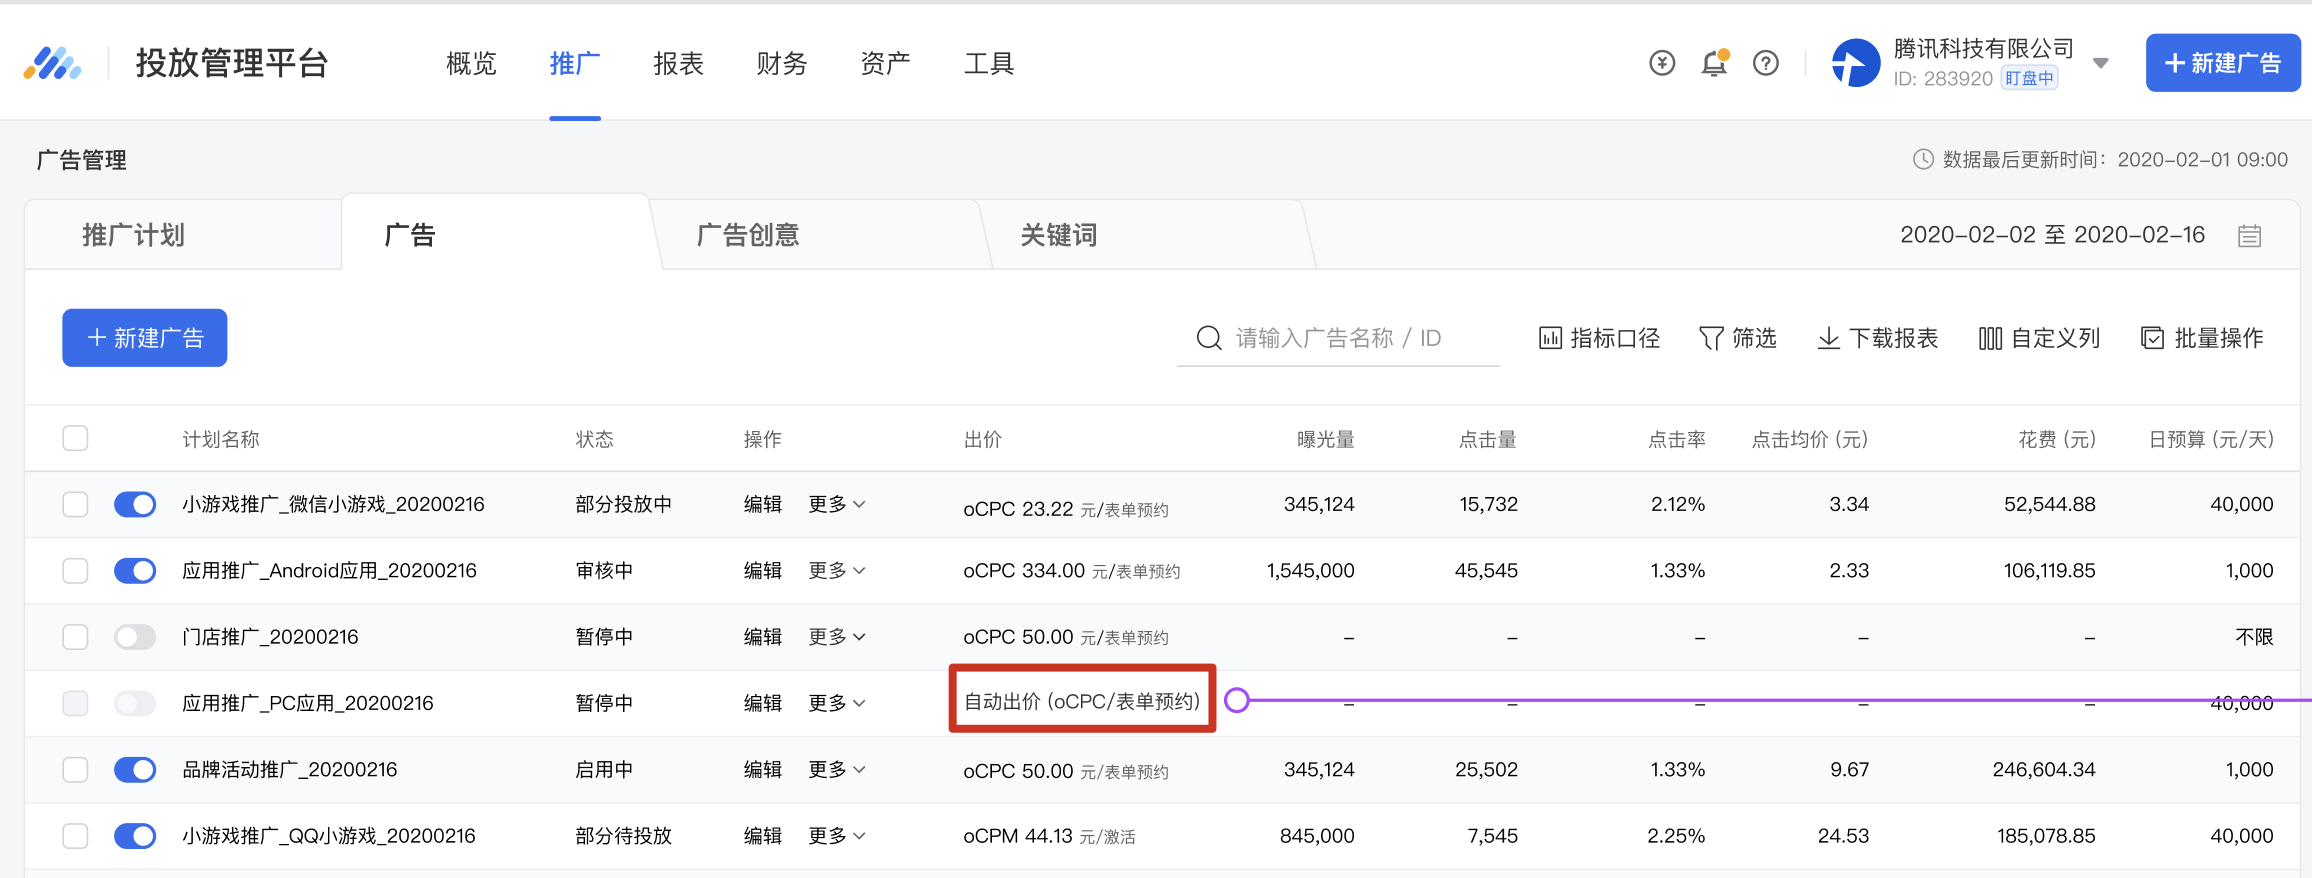Click 编辑 for 应用推广_Android应用

point(763,570)
